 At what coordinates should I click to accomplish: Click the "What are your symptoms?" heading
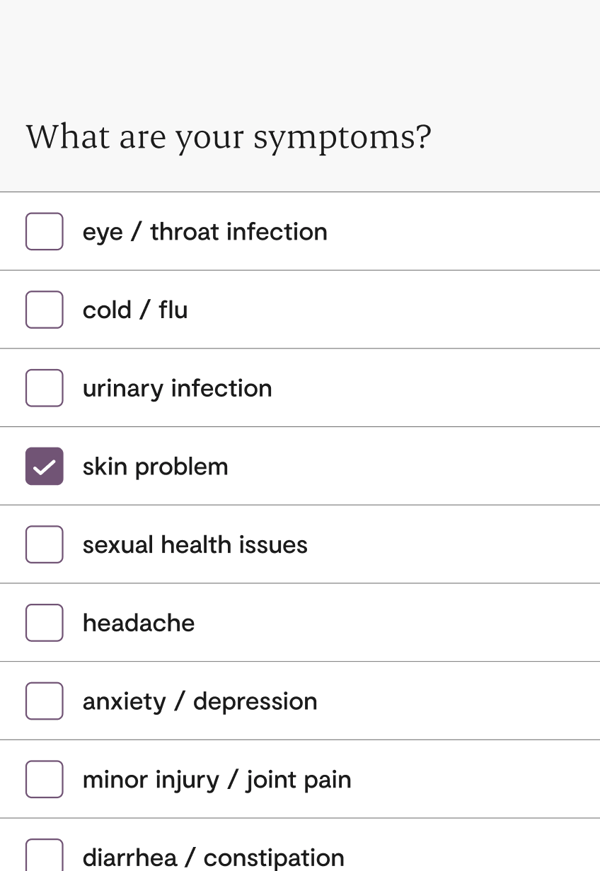[228, 137]
